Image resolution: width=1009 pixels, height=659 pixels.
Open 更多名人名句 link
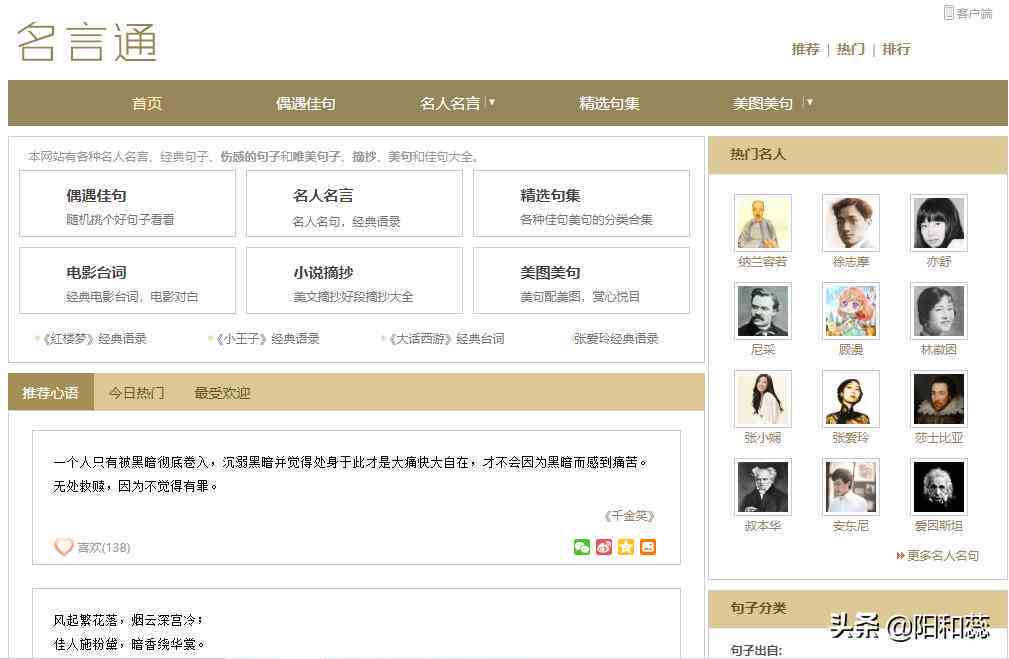point(938,555)
